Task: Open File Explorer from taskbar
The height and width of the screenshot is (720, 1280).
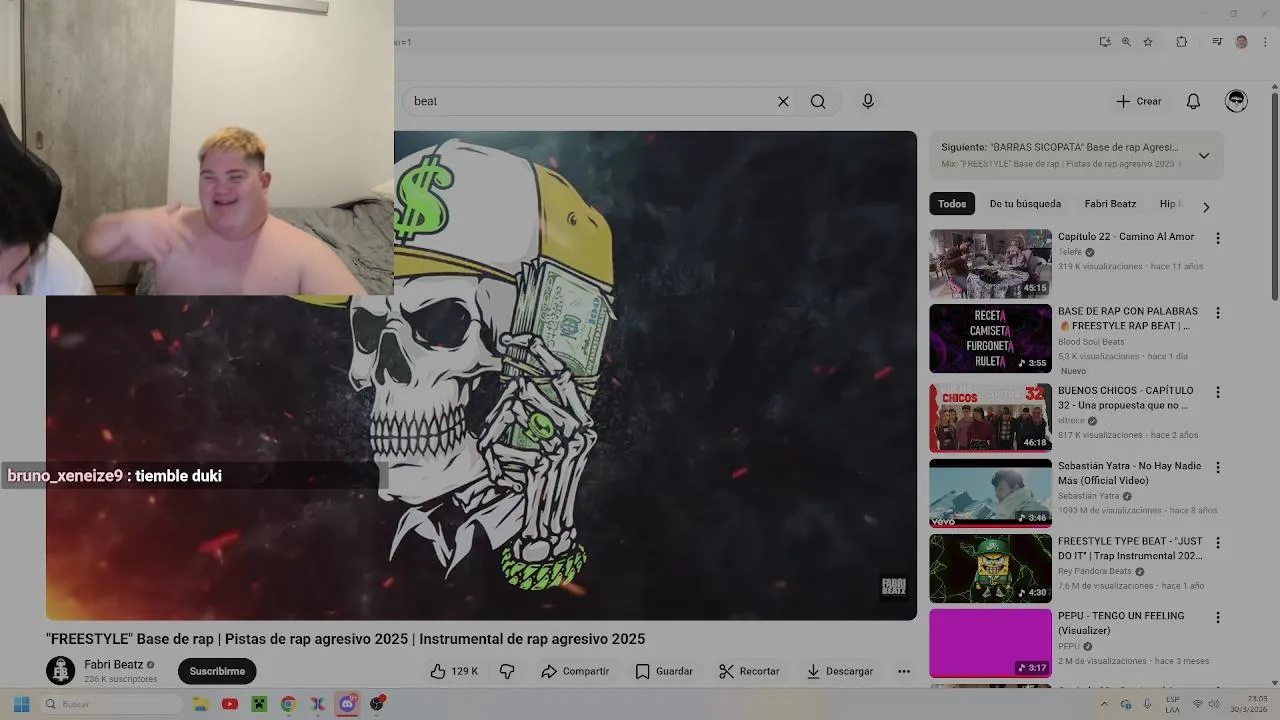Action: point(200,704)
